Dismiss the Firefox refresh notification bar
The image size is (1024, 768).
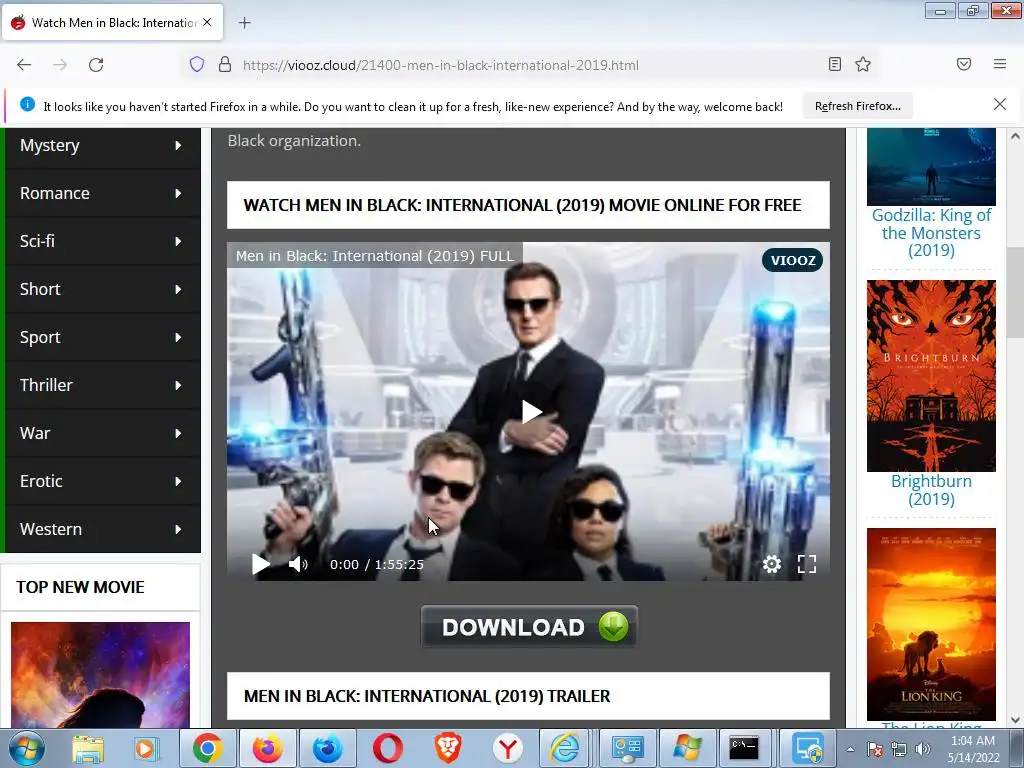(x=1000, y=104)
